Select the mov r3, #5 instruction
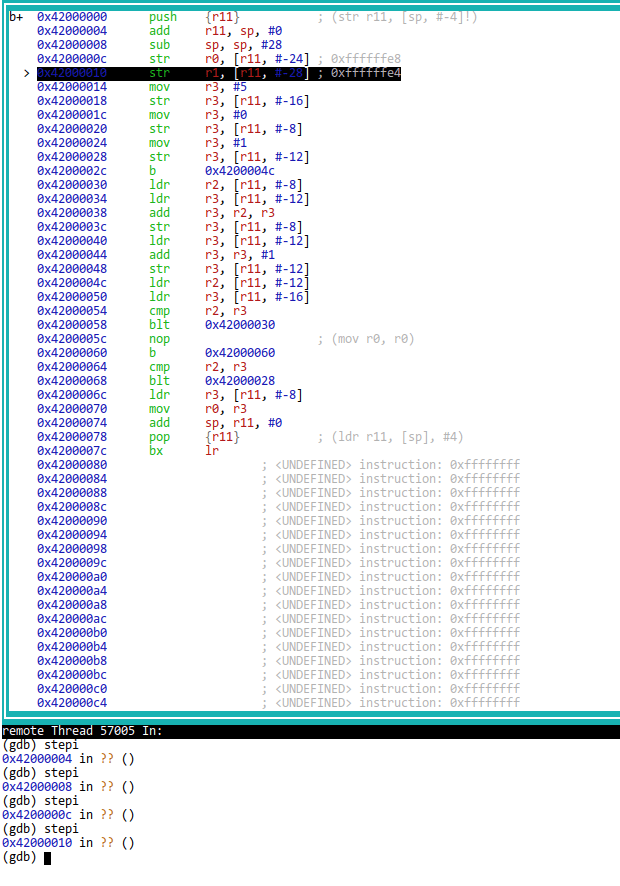This screenshot has height=886, width=620. coord(198,87)
